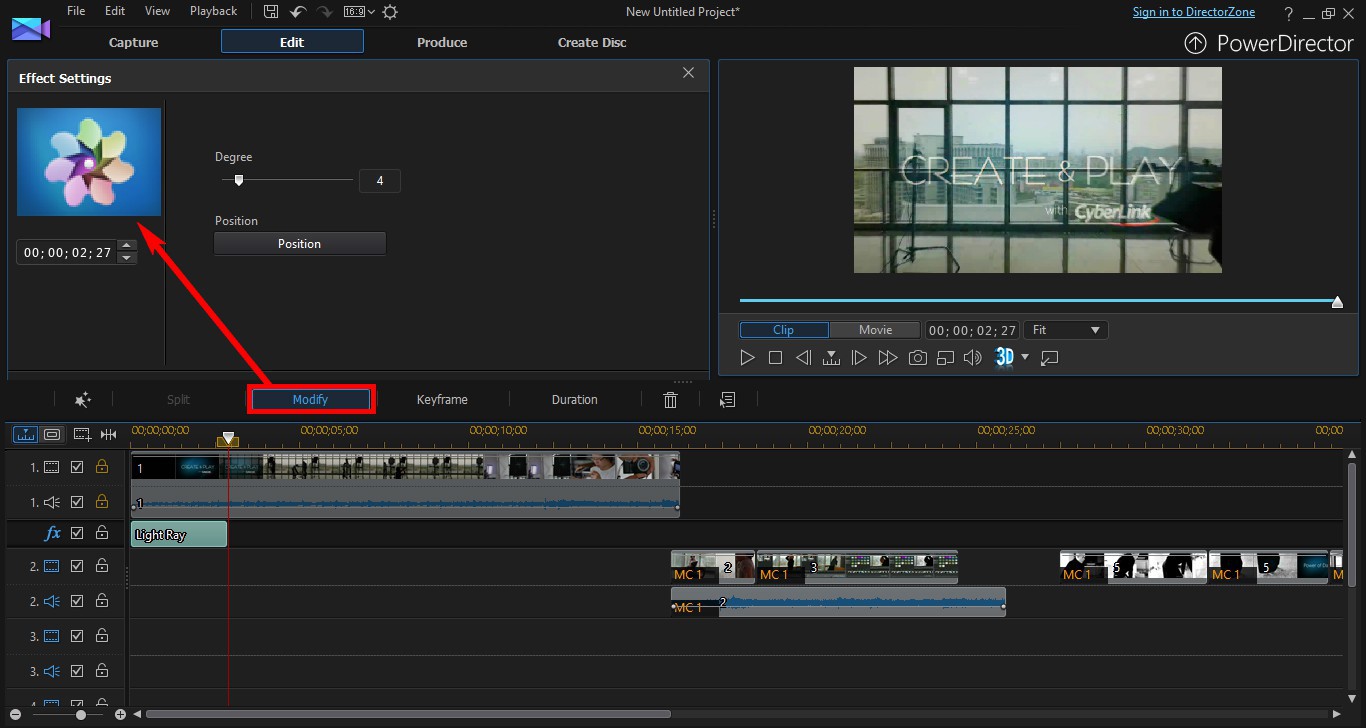Screen dimensions: 1366x728
Task: Set preview quality/display options icon
Action: coord(945,357)
